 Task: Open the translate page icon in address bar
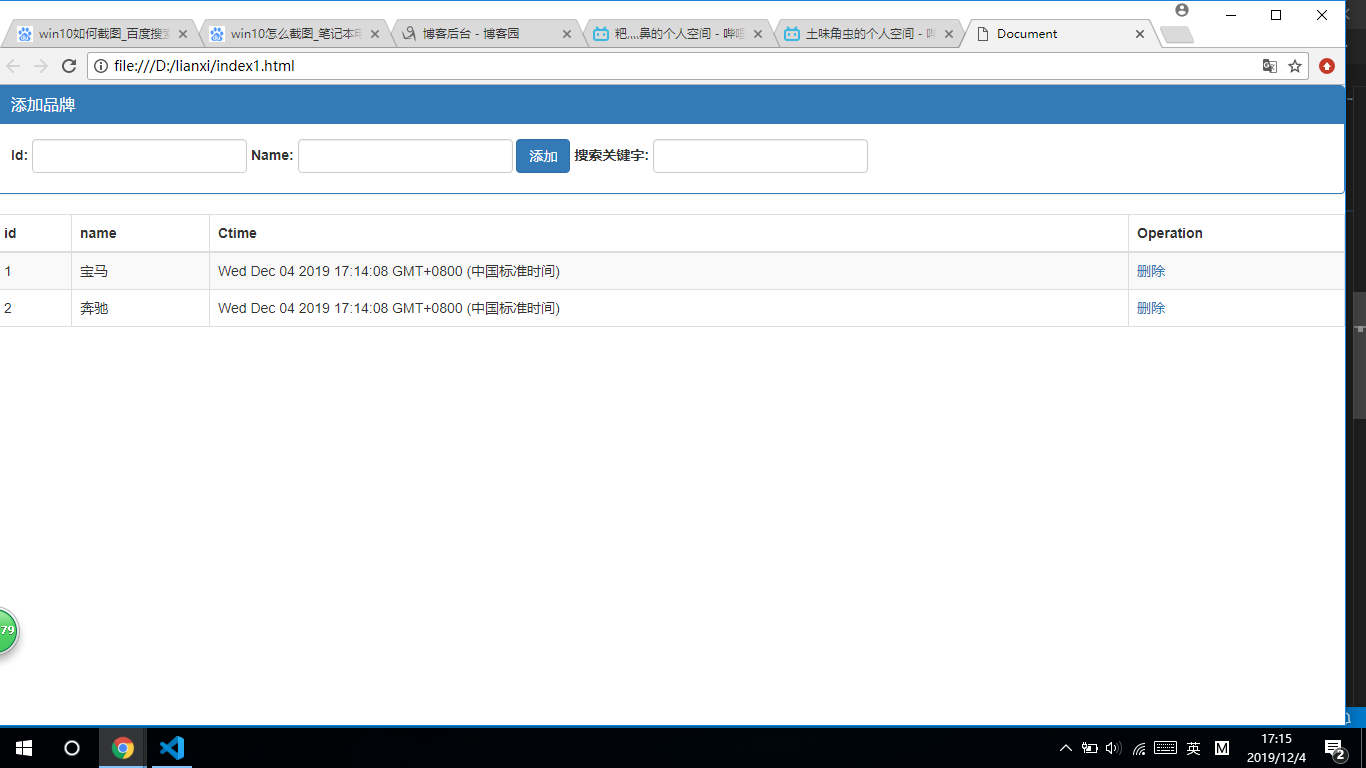1269,66
